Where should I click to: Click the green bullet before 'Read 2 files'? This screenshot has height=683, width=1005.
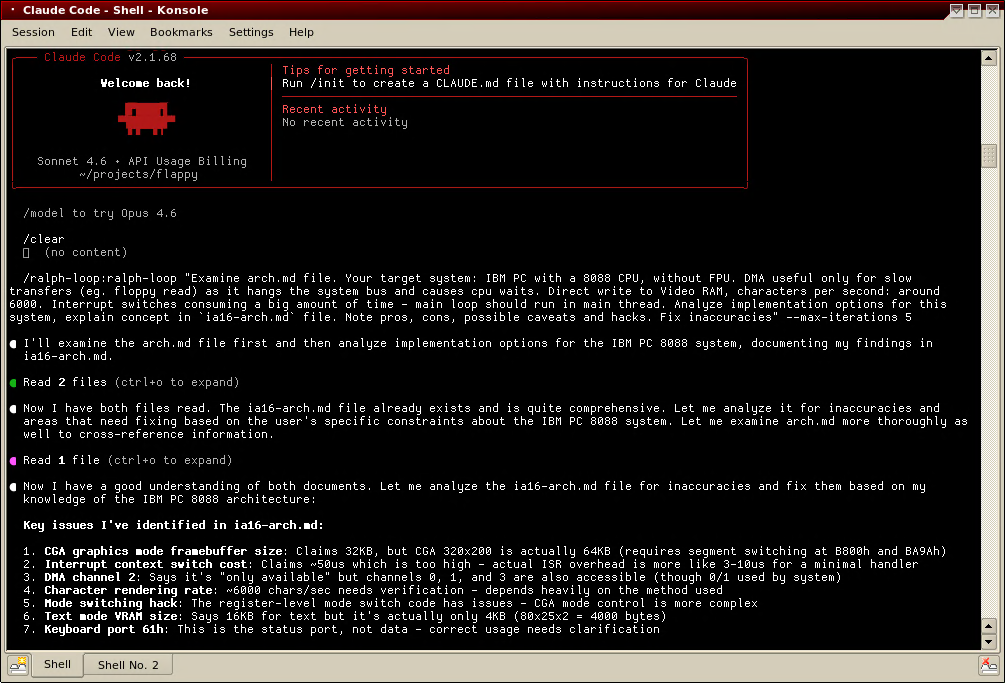pos(13,383)
